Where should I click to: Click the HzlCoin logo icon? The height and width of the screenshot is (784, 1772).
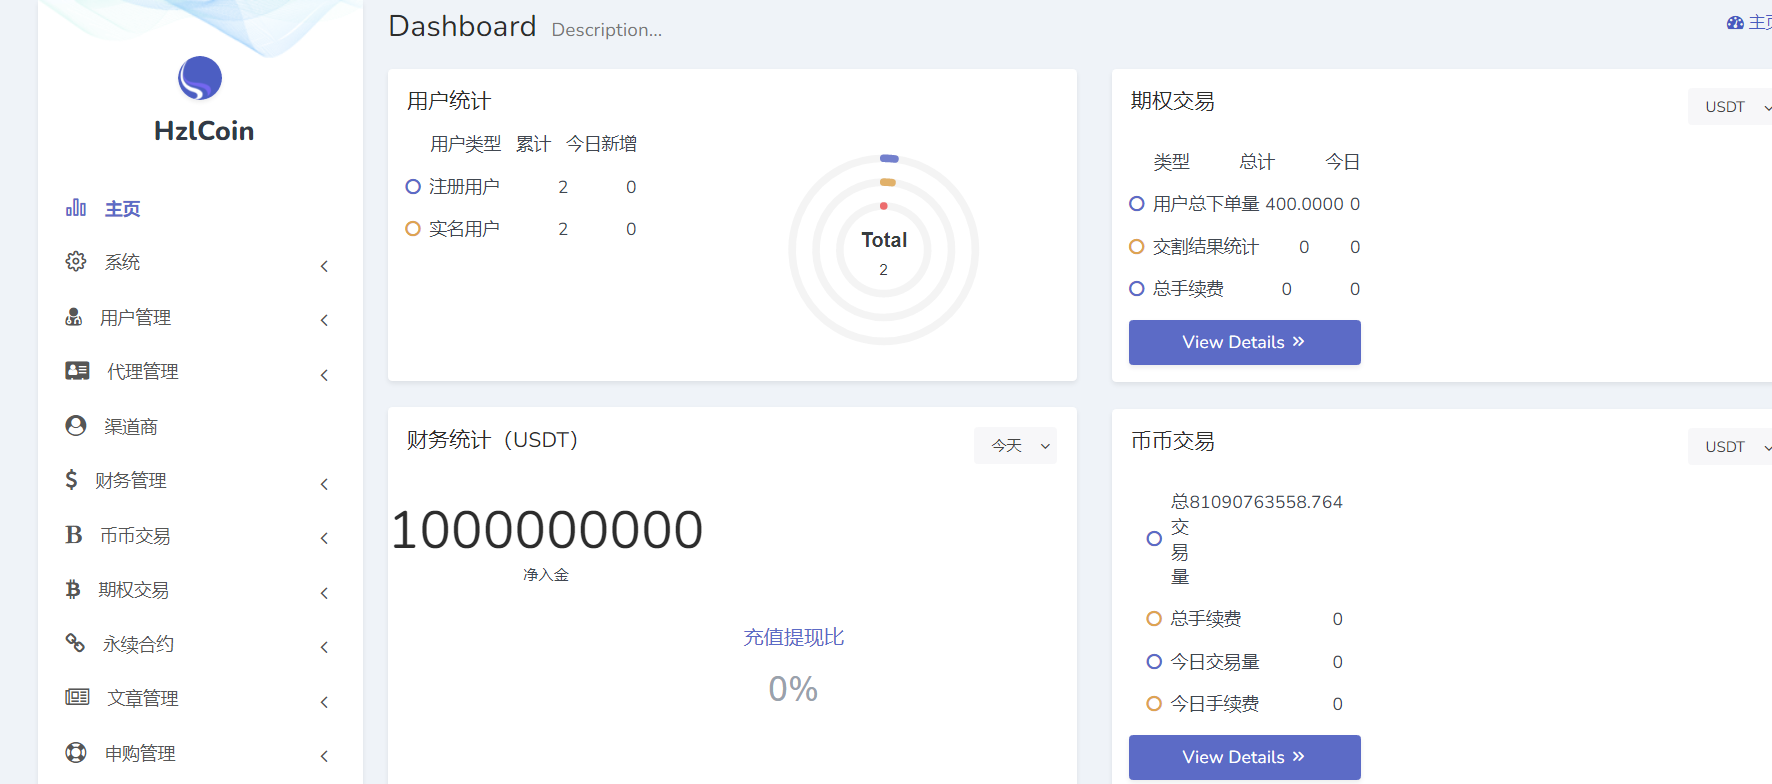point(200,78)
